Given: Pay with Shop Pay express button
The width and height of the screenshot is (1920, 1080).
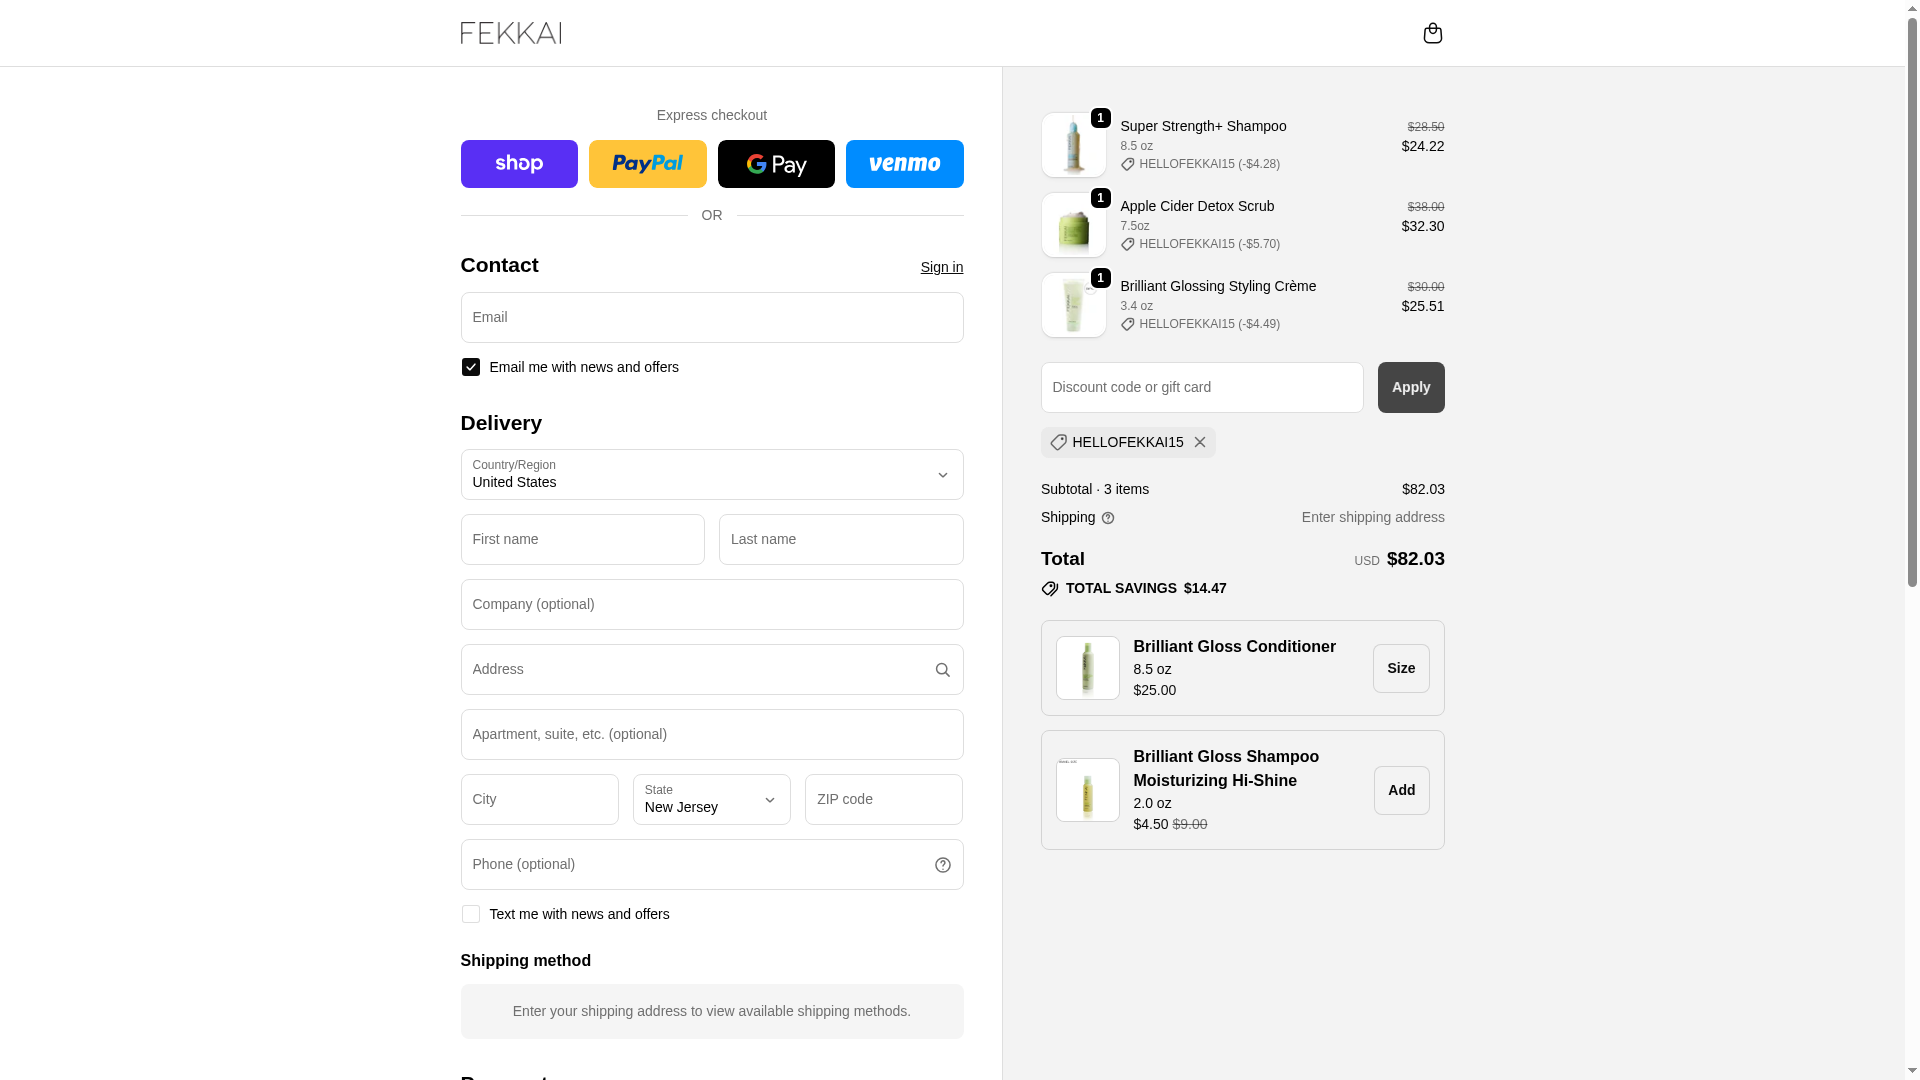Looking at the screenshot, I should coord(519,164).
